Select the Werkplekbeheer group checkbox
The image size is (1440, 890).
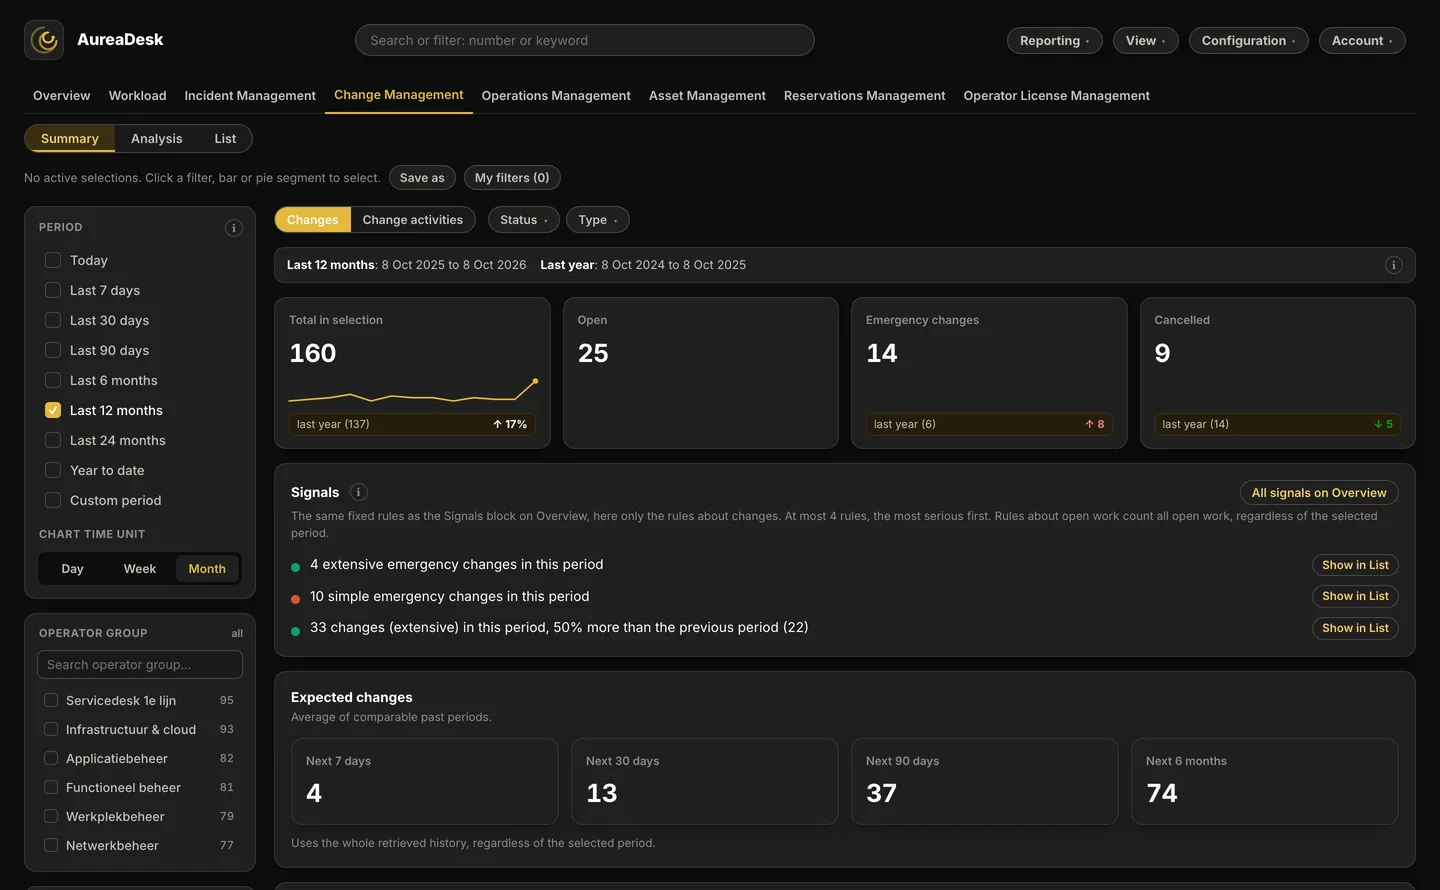(x=51, y=816)
